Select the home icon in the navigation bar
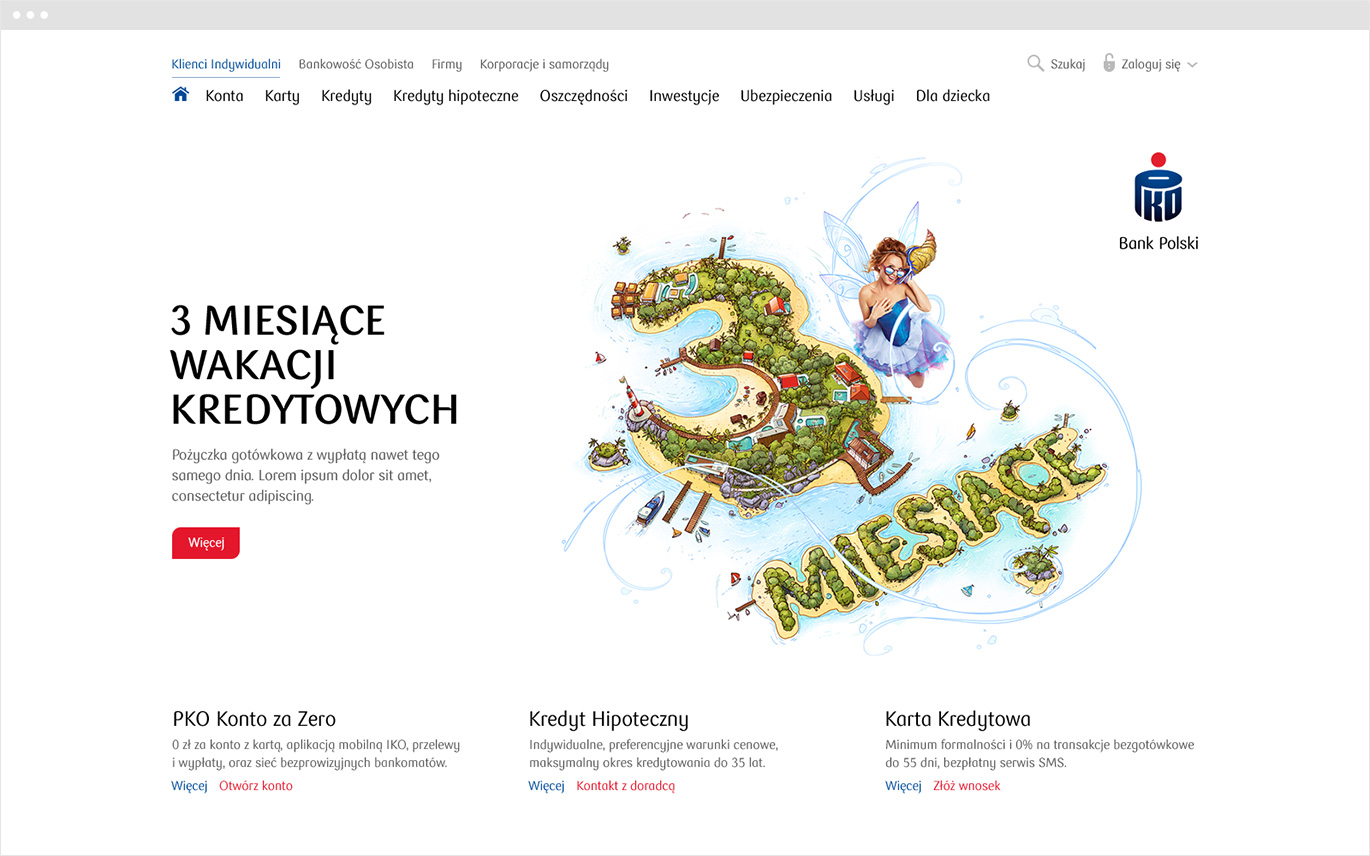 180,93
